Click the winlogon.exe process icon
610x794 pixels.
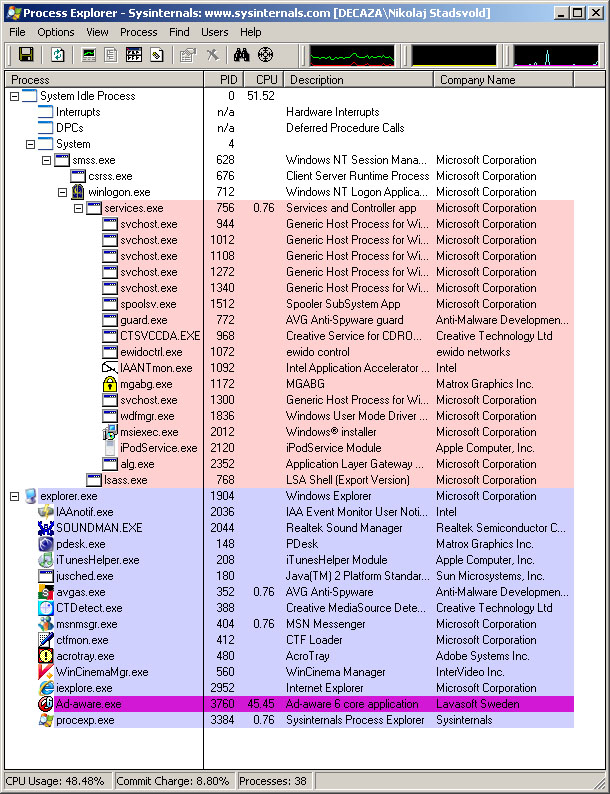(77, 192)
